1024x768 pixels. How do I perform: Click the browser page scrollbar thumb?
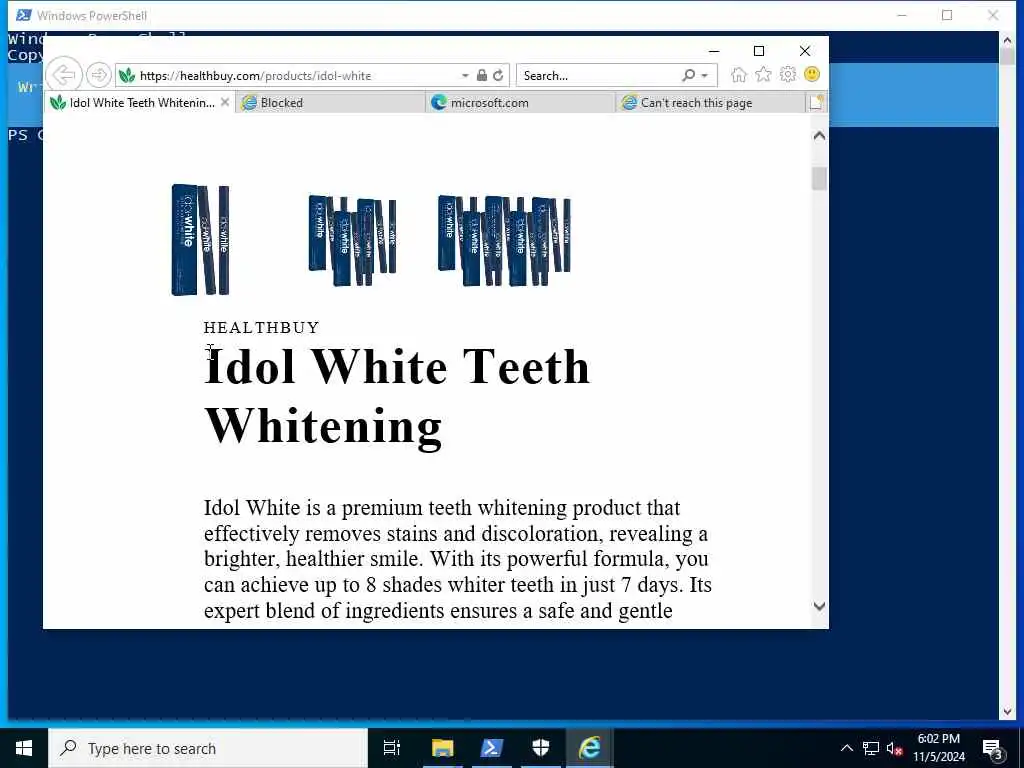point(819,179)
